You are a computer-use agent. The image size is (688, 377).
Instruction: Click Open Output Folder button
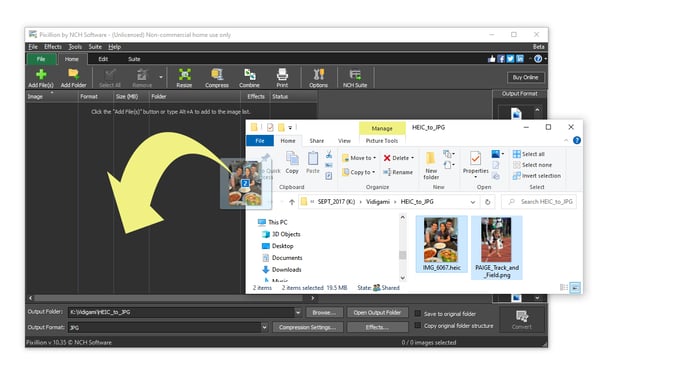(x=377, y=312)
